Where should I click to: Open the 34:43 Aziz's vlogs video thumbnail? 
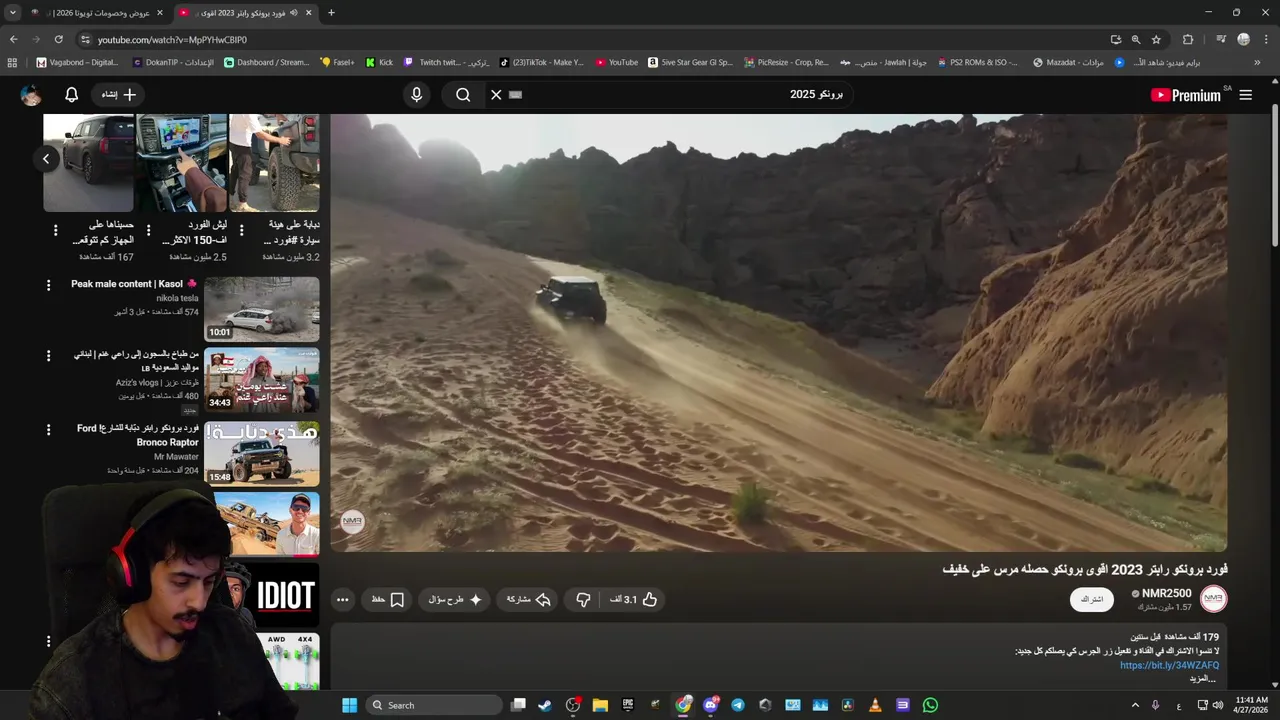click(x=262, y=380)
